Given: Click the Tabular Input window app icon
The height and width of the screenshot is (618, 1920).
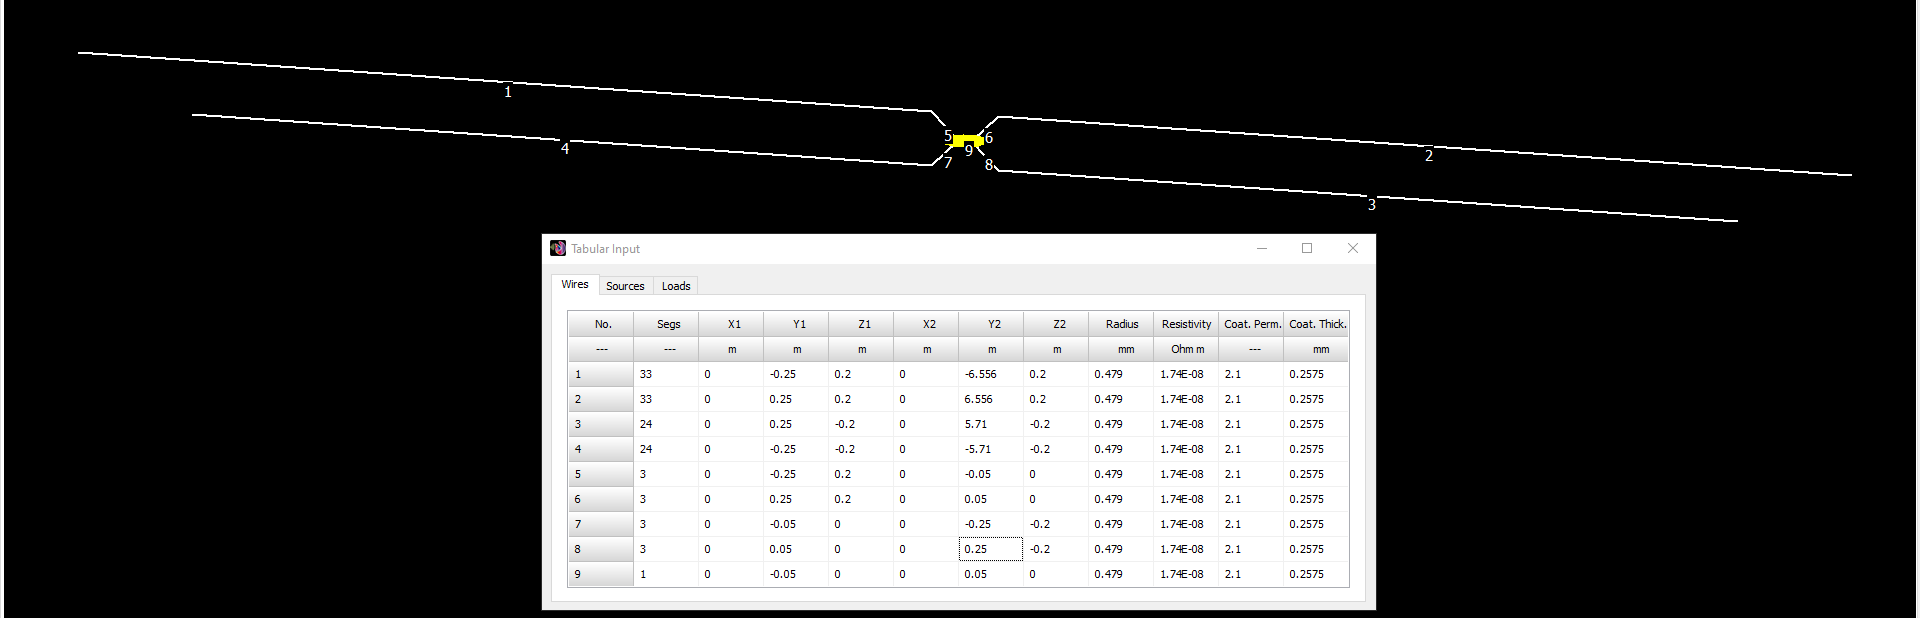Looking at the screenshot, I should tap(558, 248).
